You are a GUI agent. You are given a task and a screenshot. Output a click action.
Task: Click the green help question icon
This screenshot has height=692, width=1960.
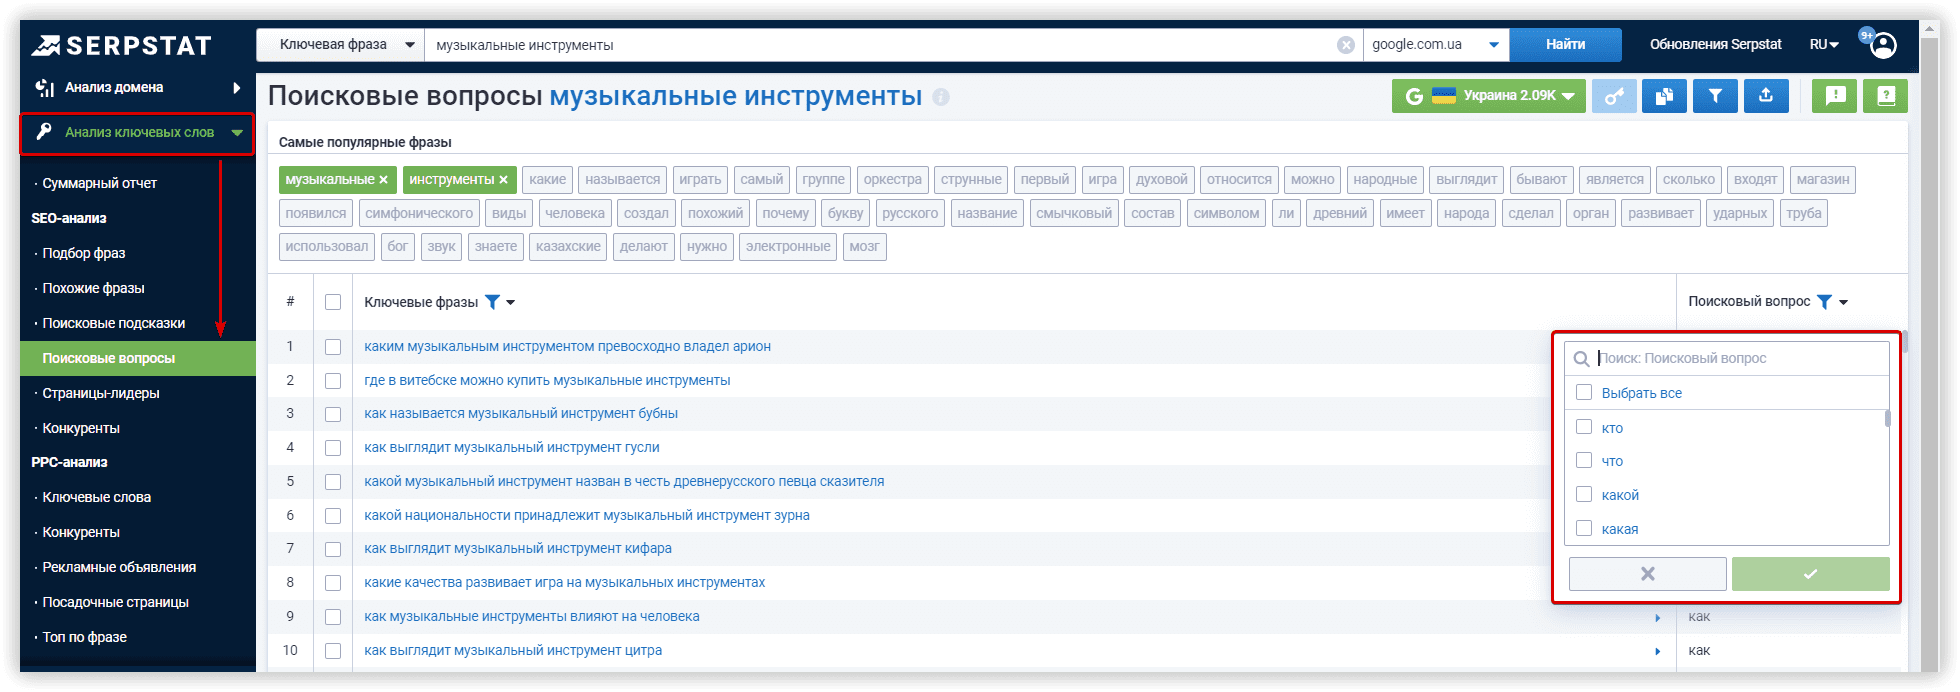point(1886,96)
